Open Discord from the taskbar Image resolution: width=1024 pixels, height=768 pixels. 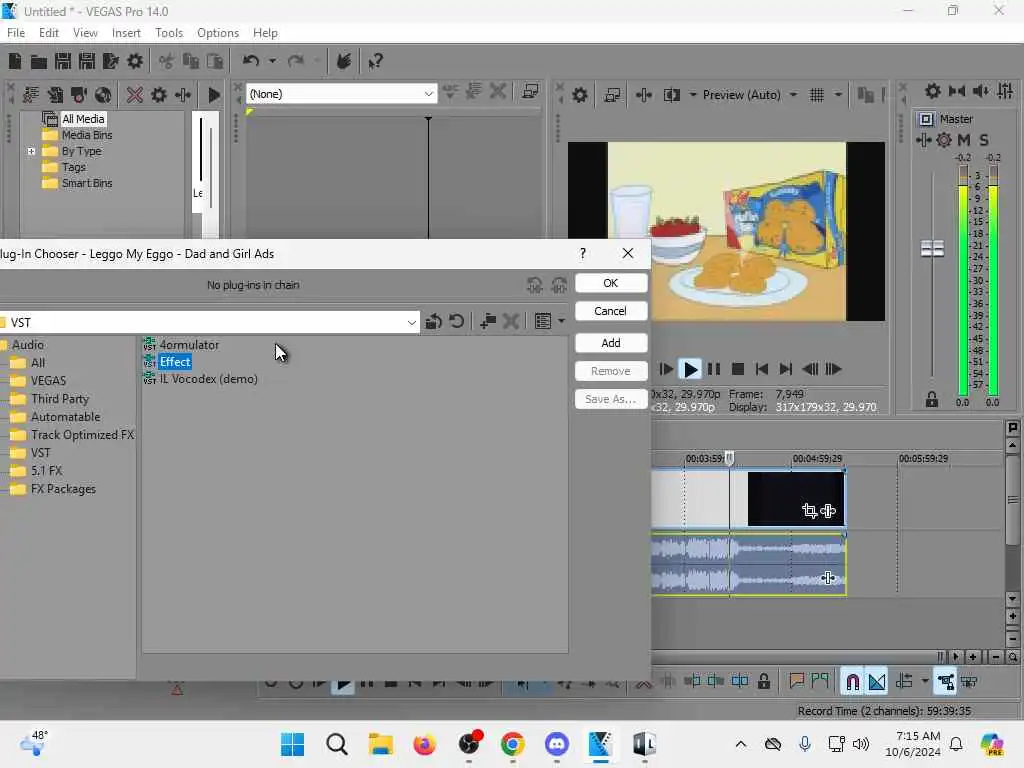click(556, 744)
